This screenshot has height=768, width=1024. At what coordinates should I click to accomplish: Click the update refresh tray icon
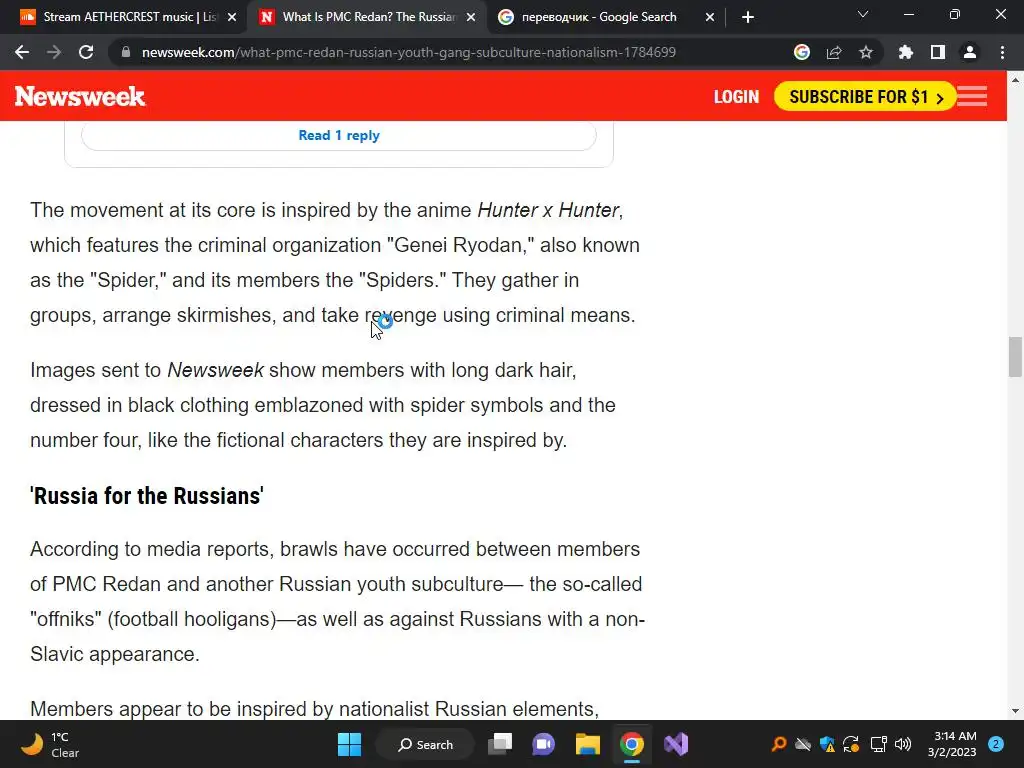coord(851,744)
